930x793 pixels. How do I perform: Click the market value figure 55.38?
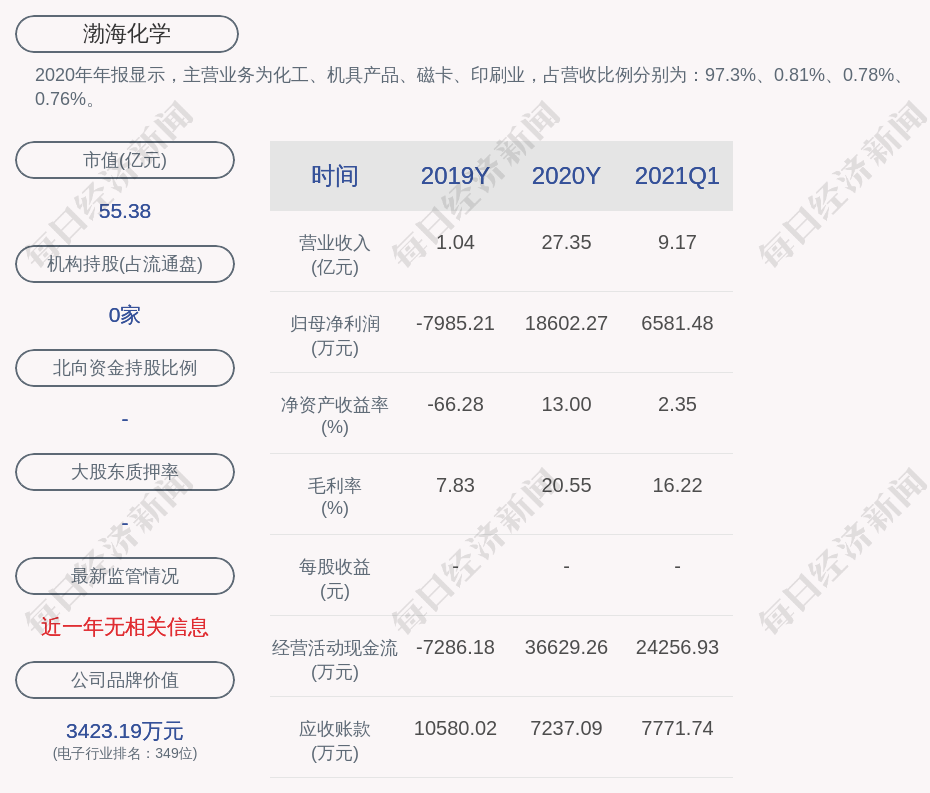[125, 211]
